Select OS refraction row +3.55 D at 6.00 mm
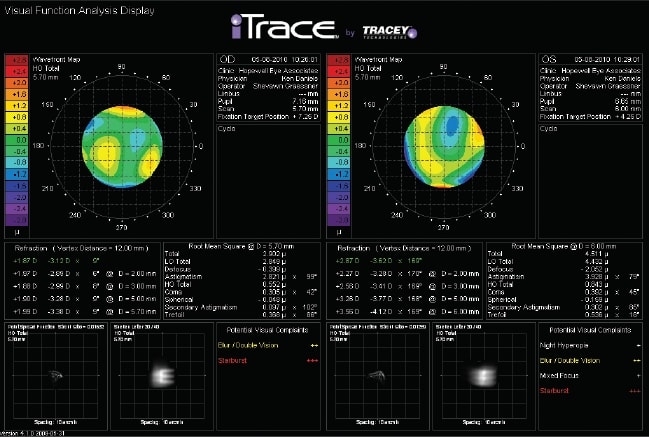 (x=407, y=312)
